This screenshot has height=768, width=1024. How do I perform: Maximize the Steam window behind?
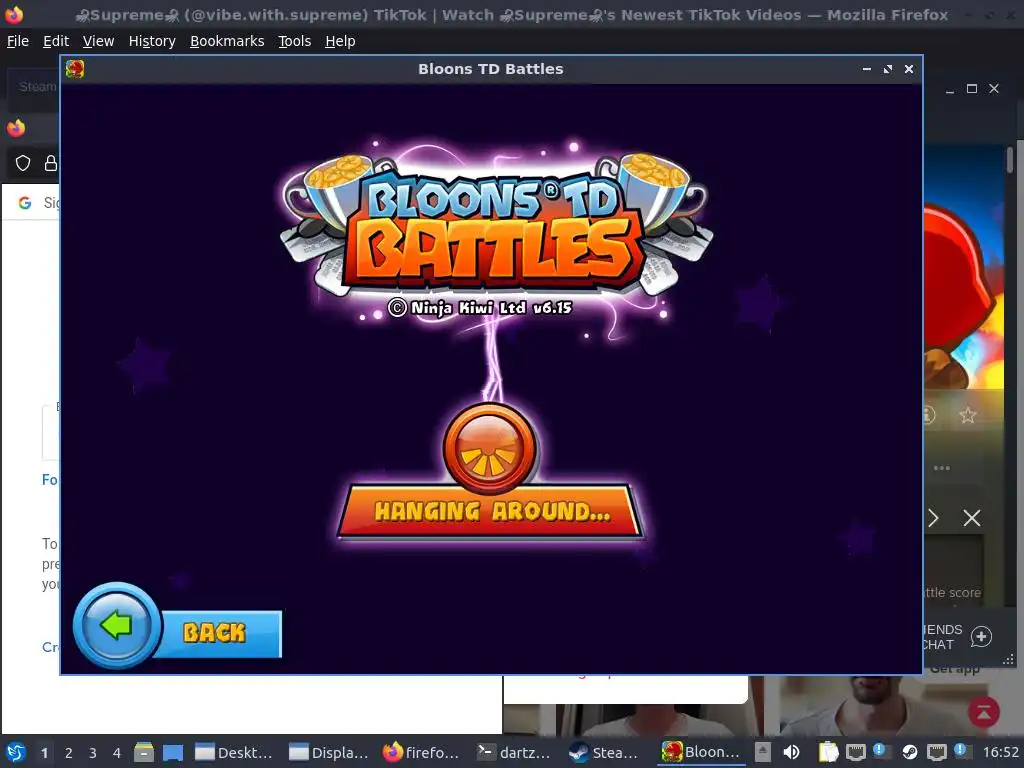(972, 89)
